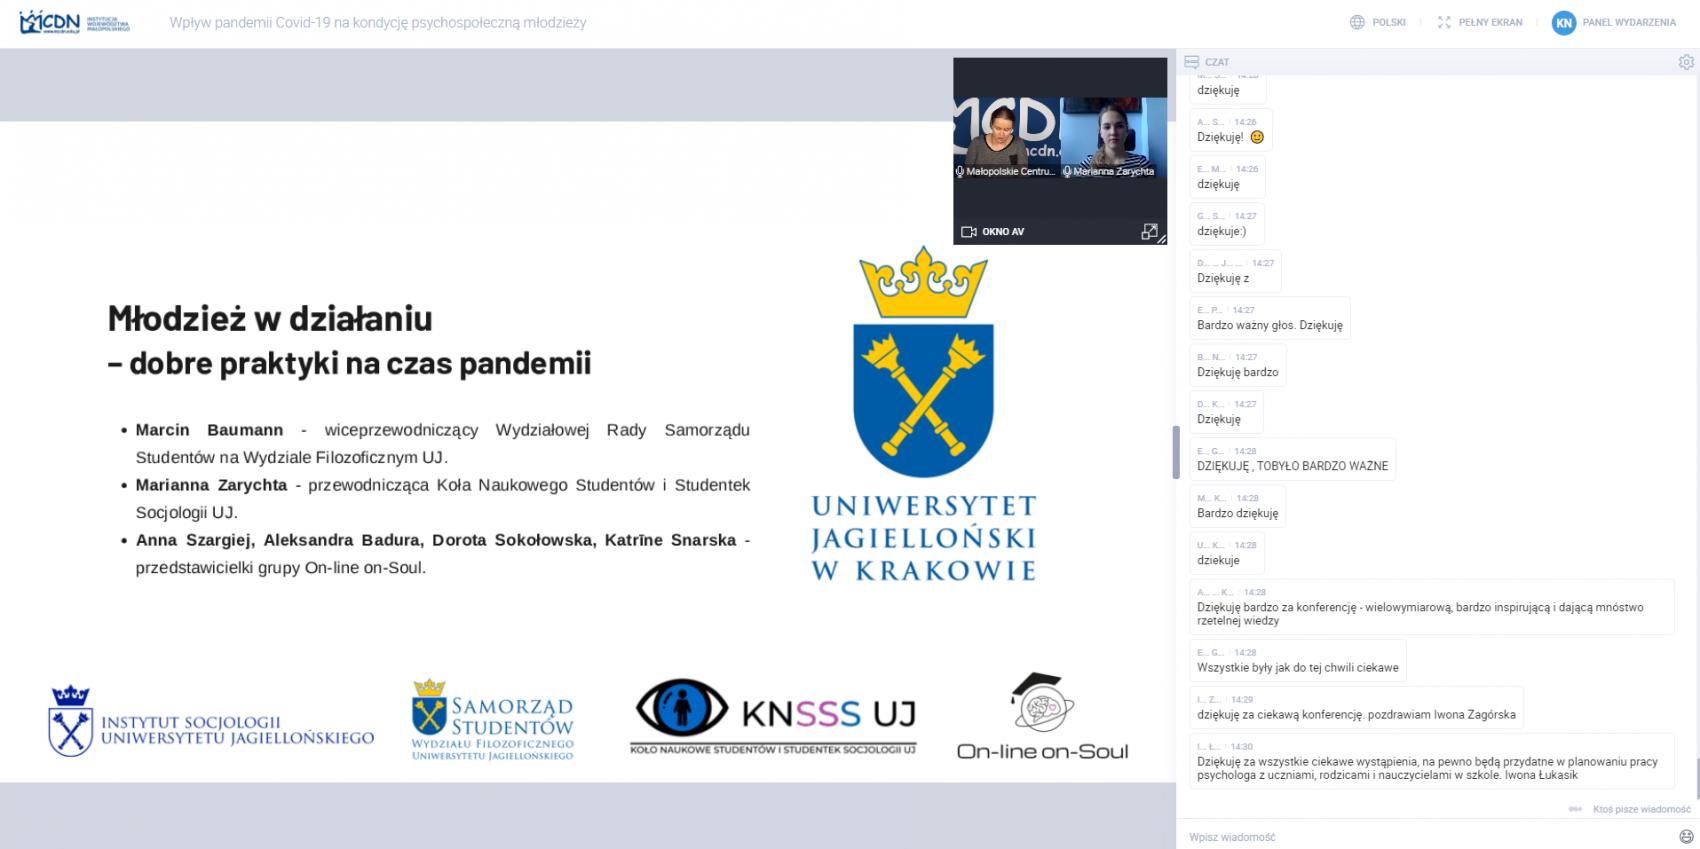Screen dimensions: 1700x849
Task: Click the 'dziękuje:)' chat message
Action: coord(1227,225)
